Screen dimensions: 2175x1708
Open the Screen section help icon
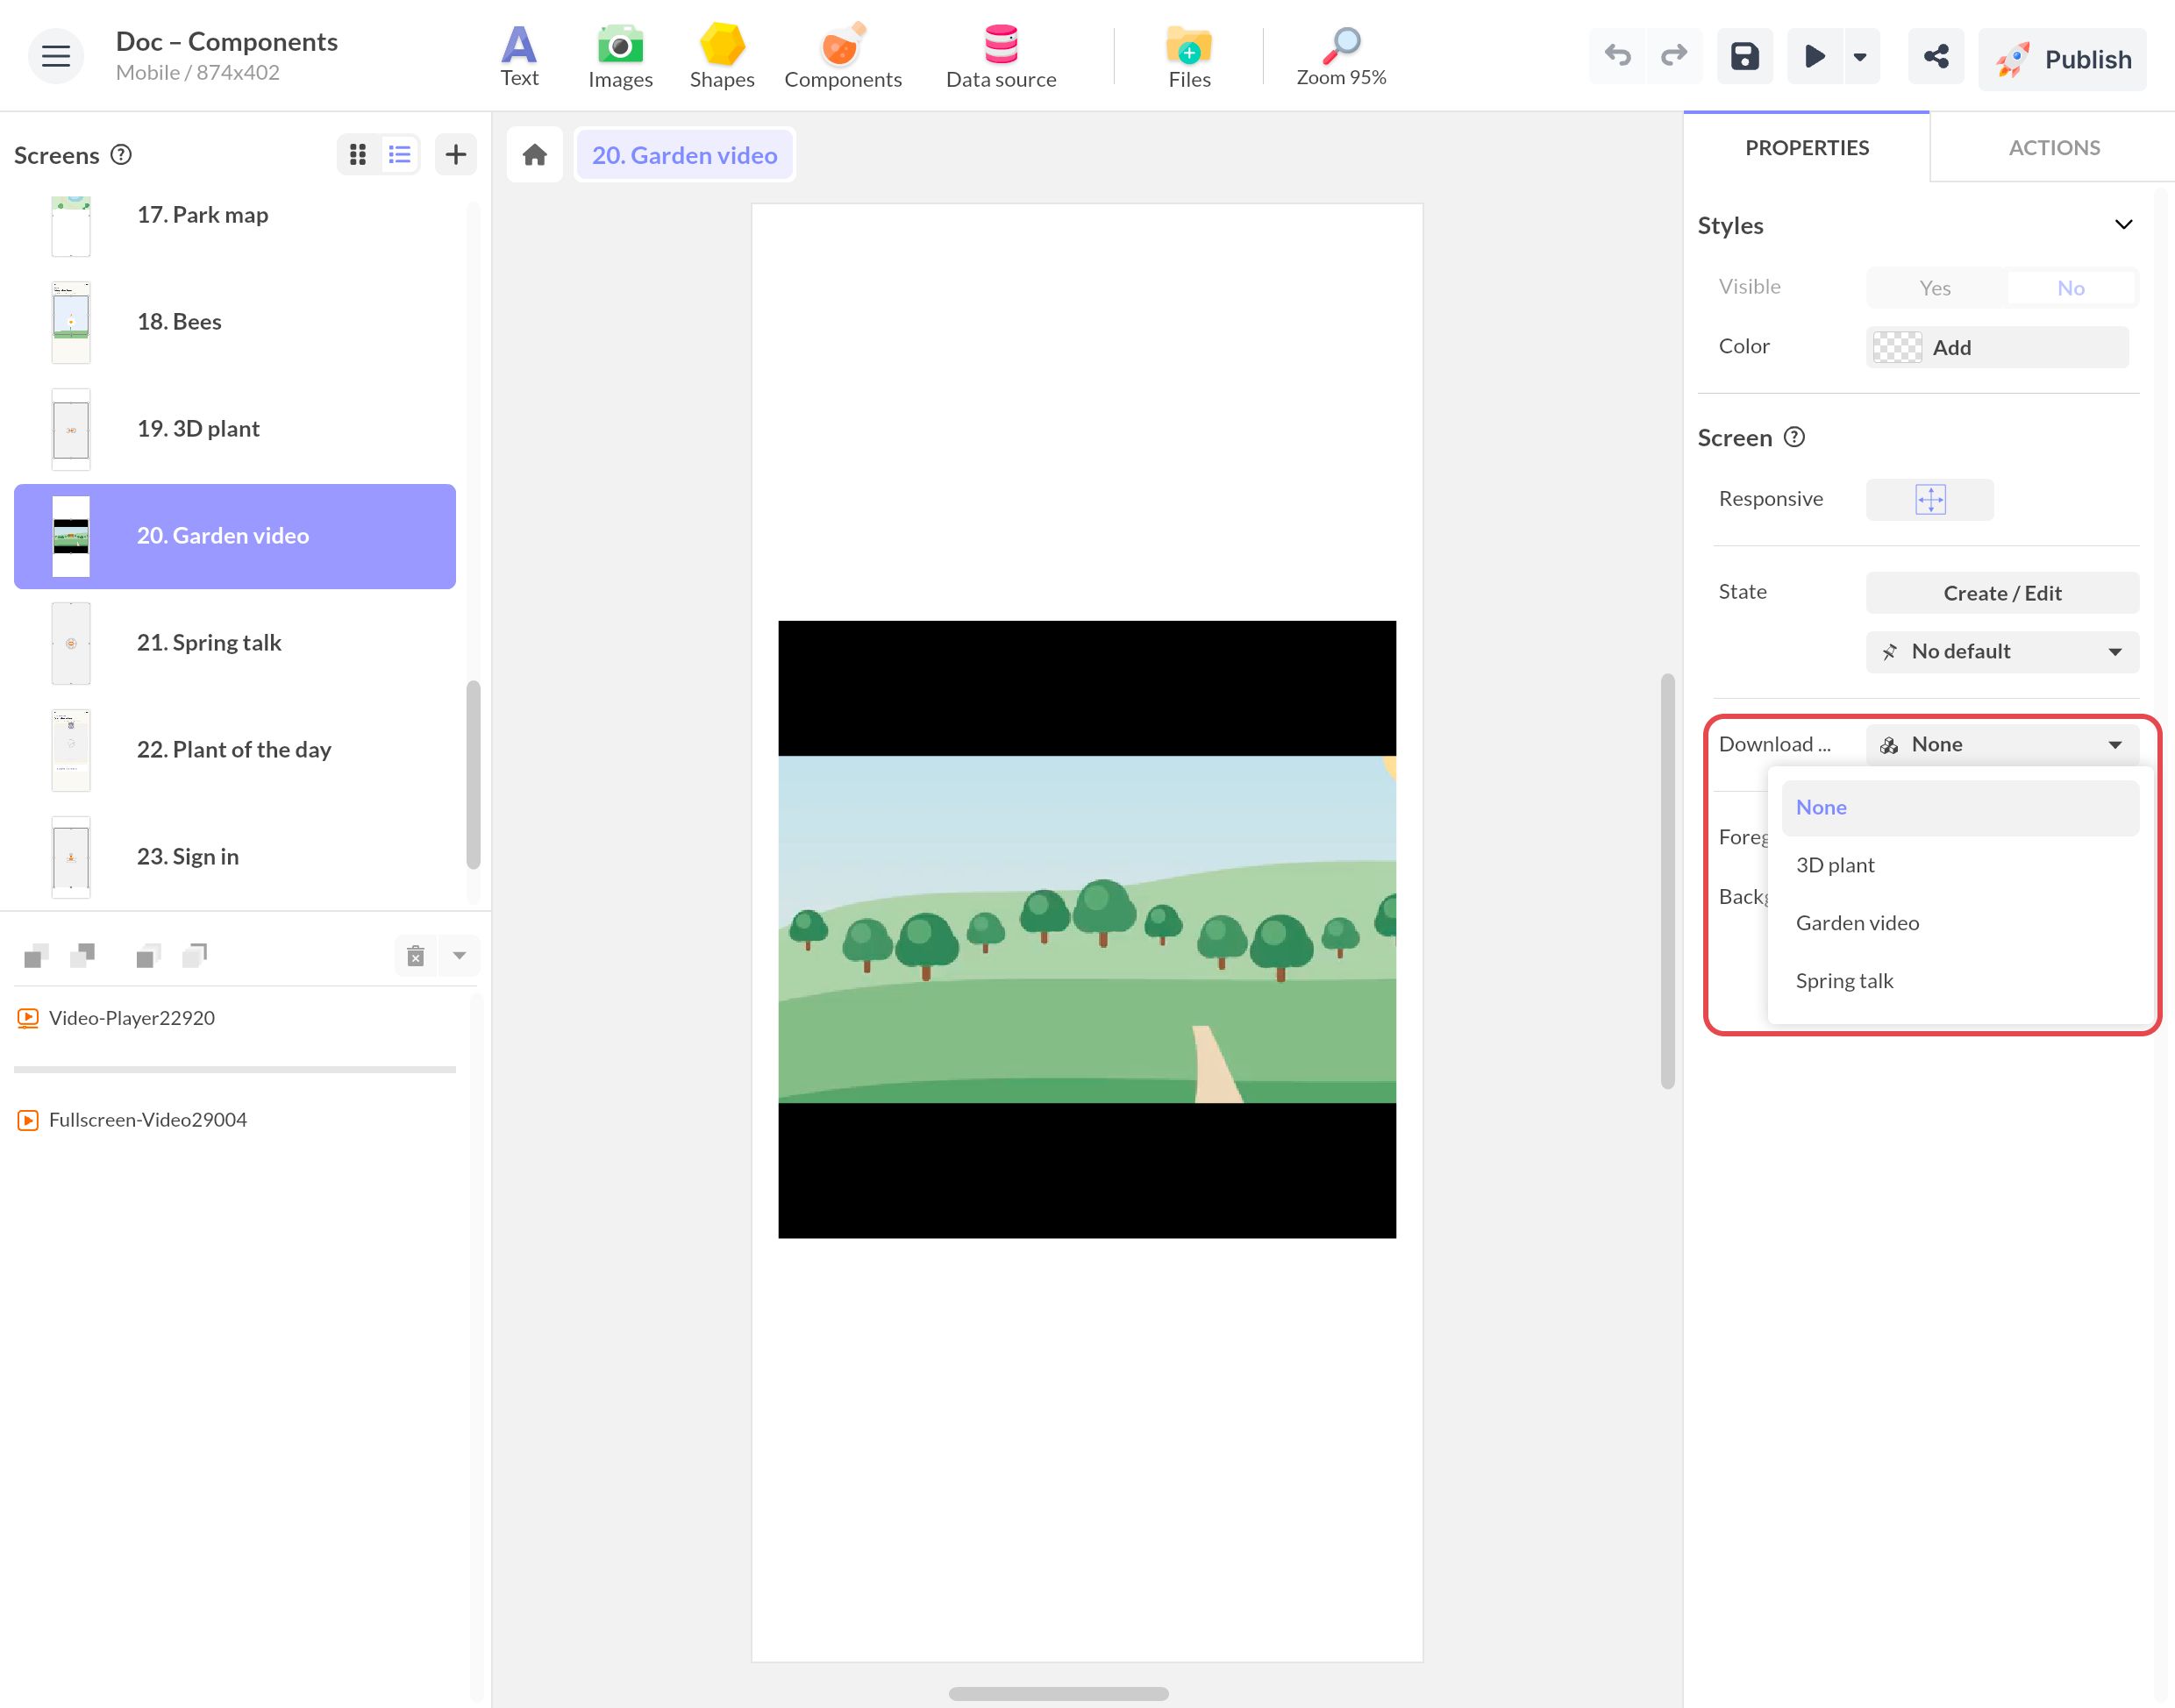pos(1794,437)
